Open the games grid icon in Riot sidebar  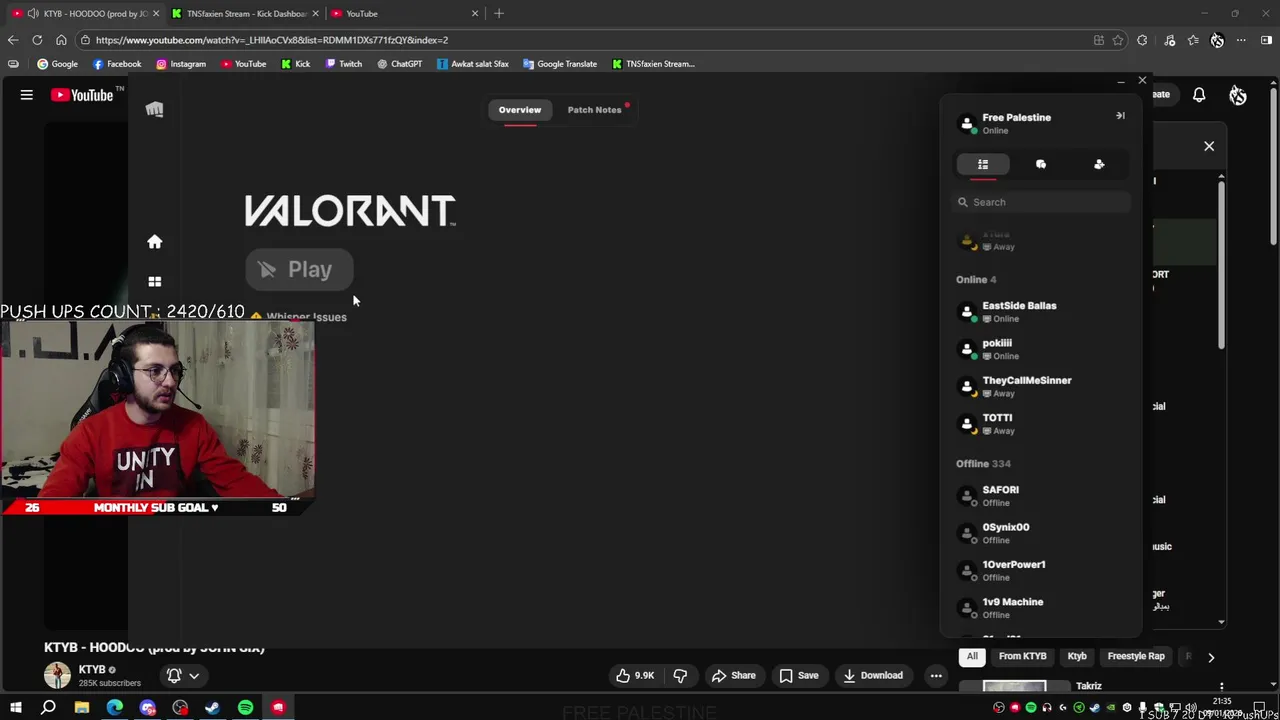point(154,282)
